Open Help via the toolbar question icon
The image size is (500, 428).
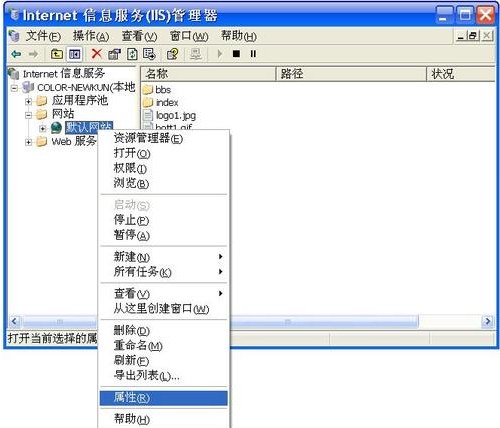173,54
